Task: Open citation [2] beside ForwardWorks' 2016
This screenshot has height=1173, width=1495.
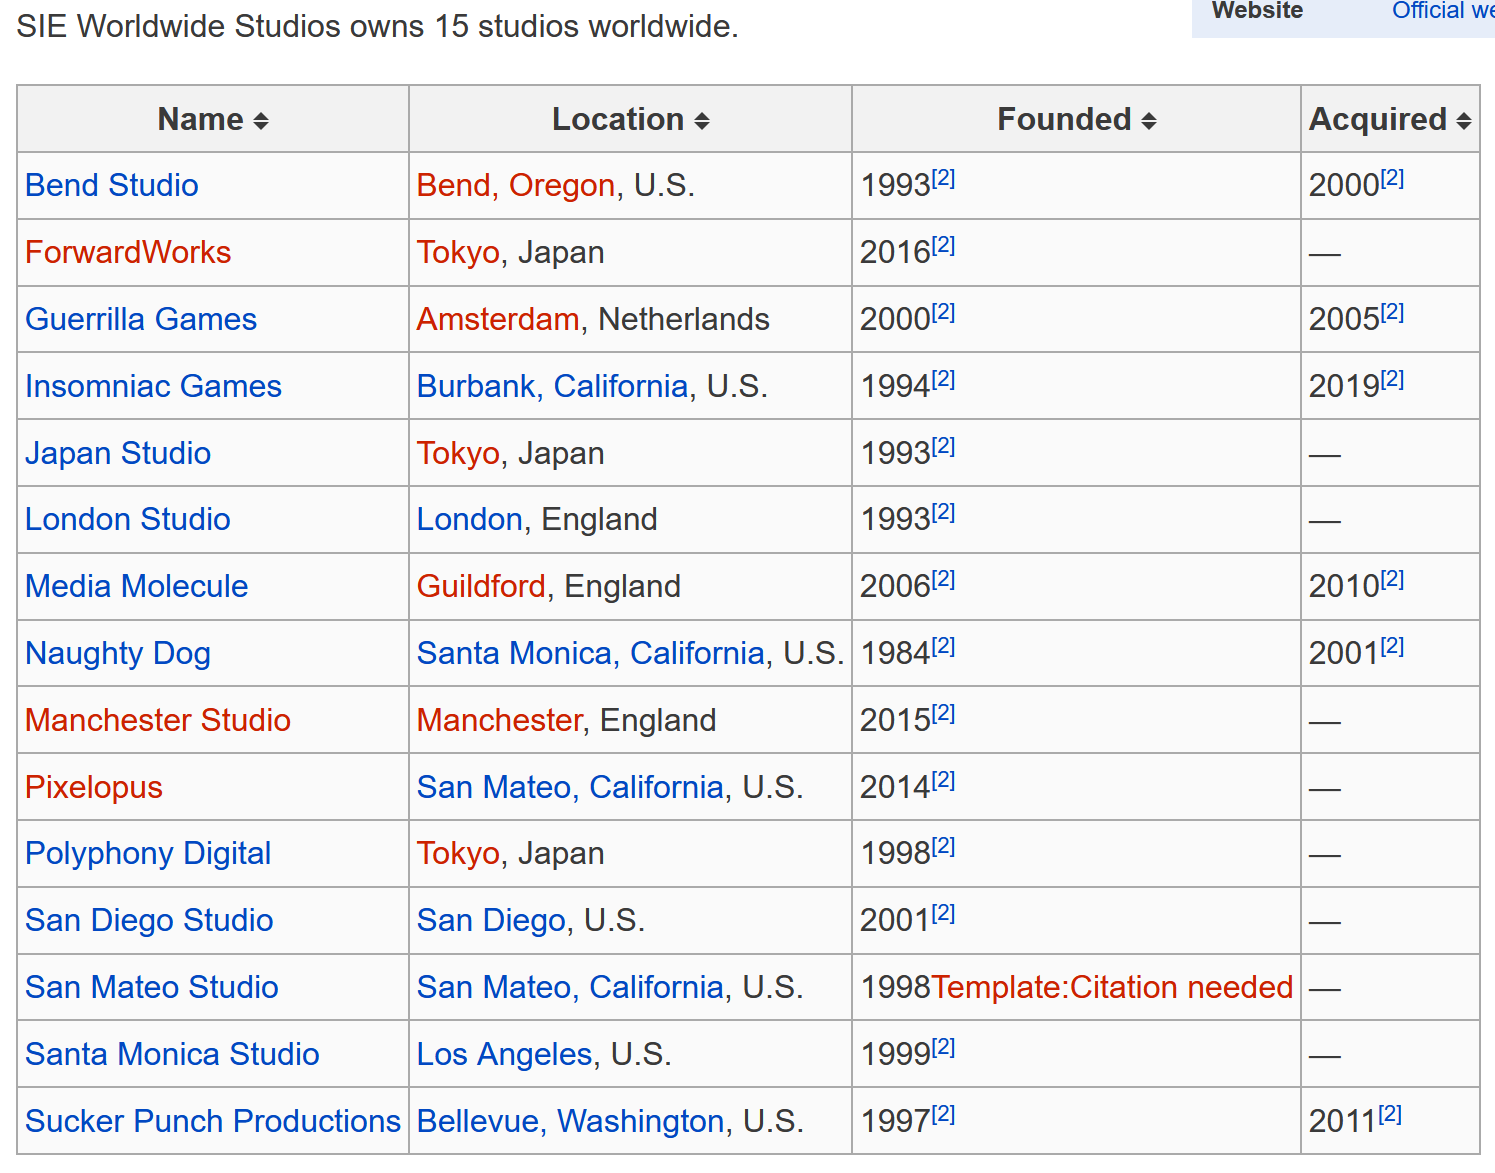Action: pyautogui.click(x=943, y=245)
